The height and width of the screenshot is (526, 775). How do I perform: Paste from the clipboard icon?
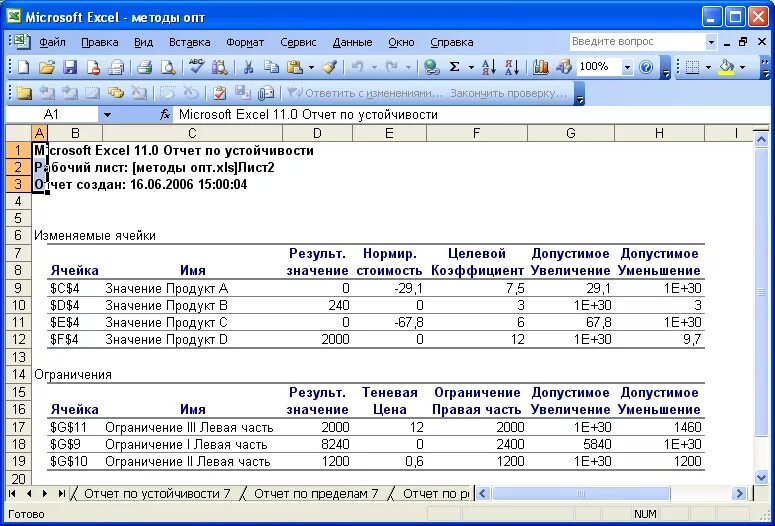[x=295, y=67]
